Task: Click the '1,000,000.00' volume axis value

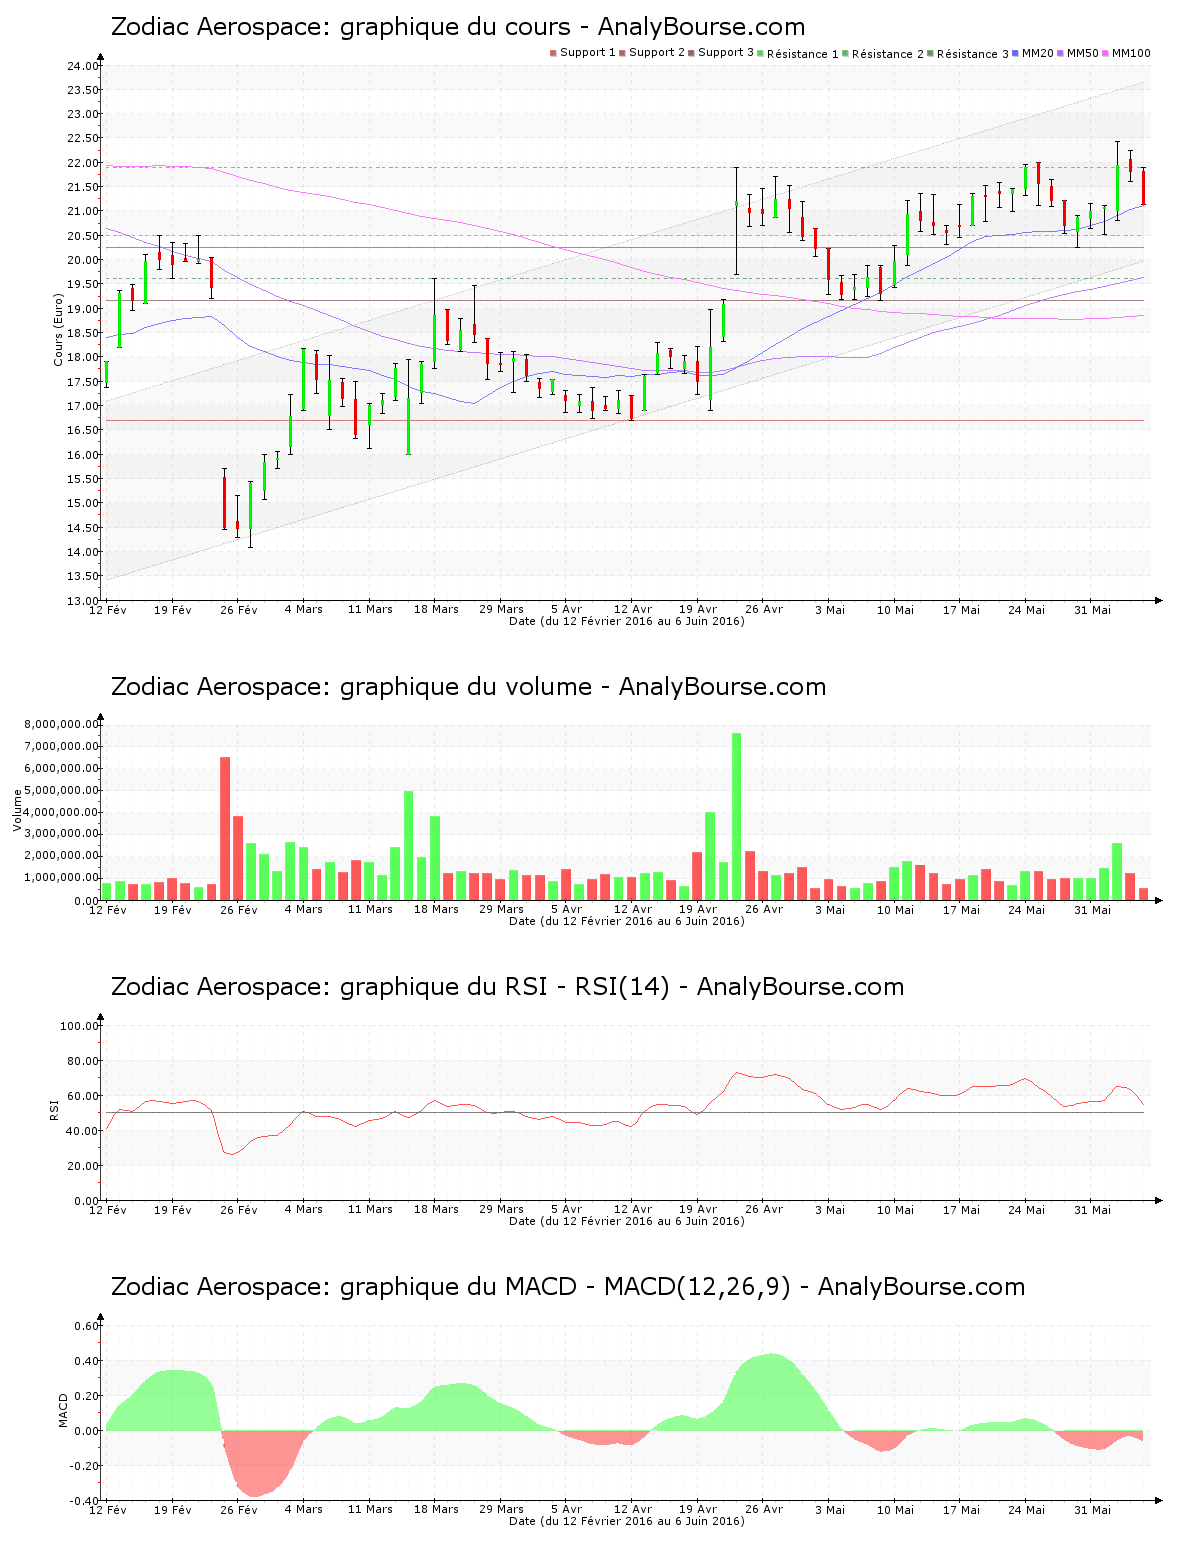Action: tap(62, 878)
